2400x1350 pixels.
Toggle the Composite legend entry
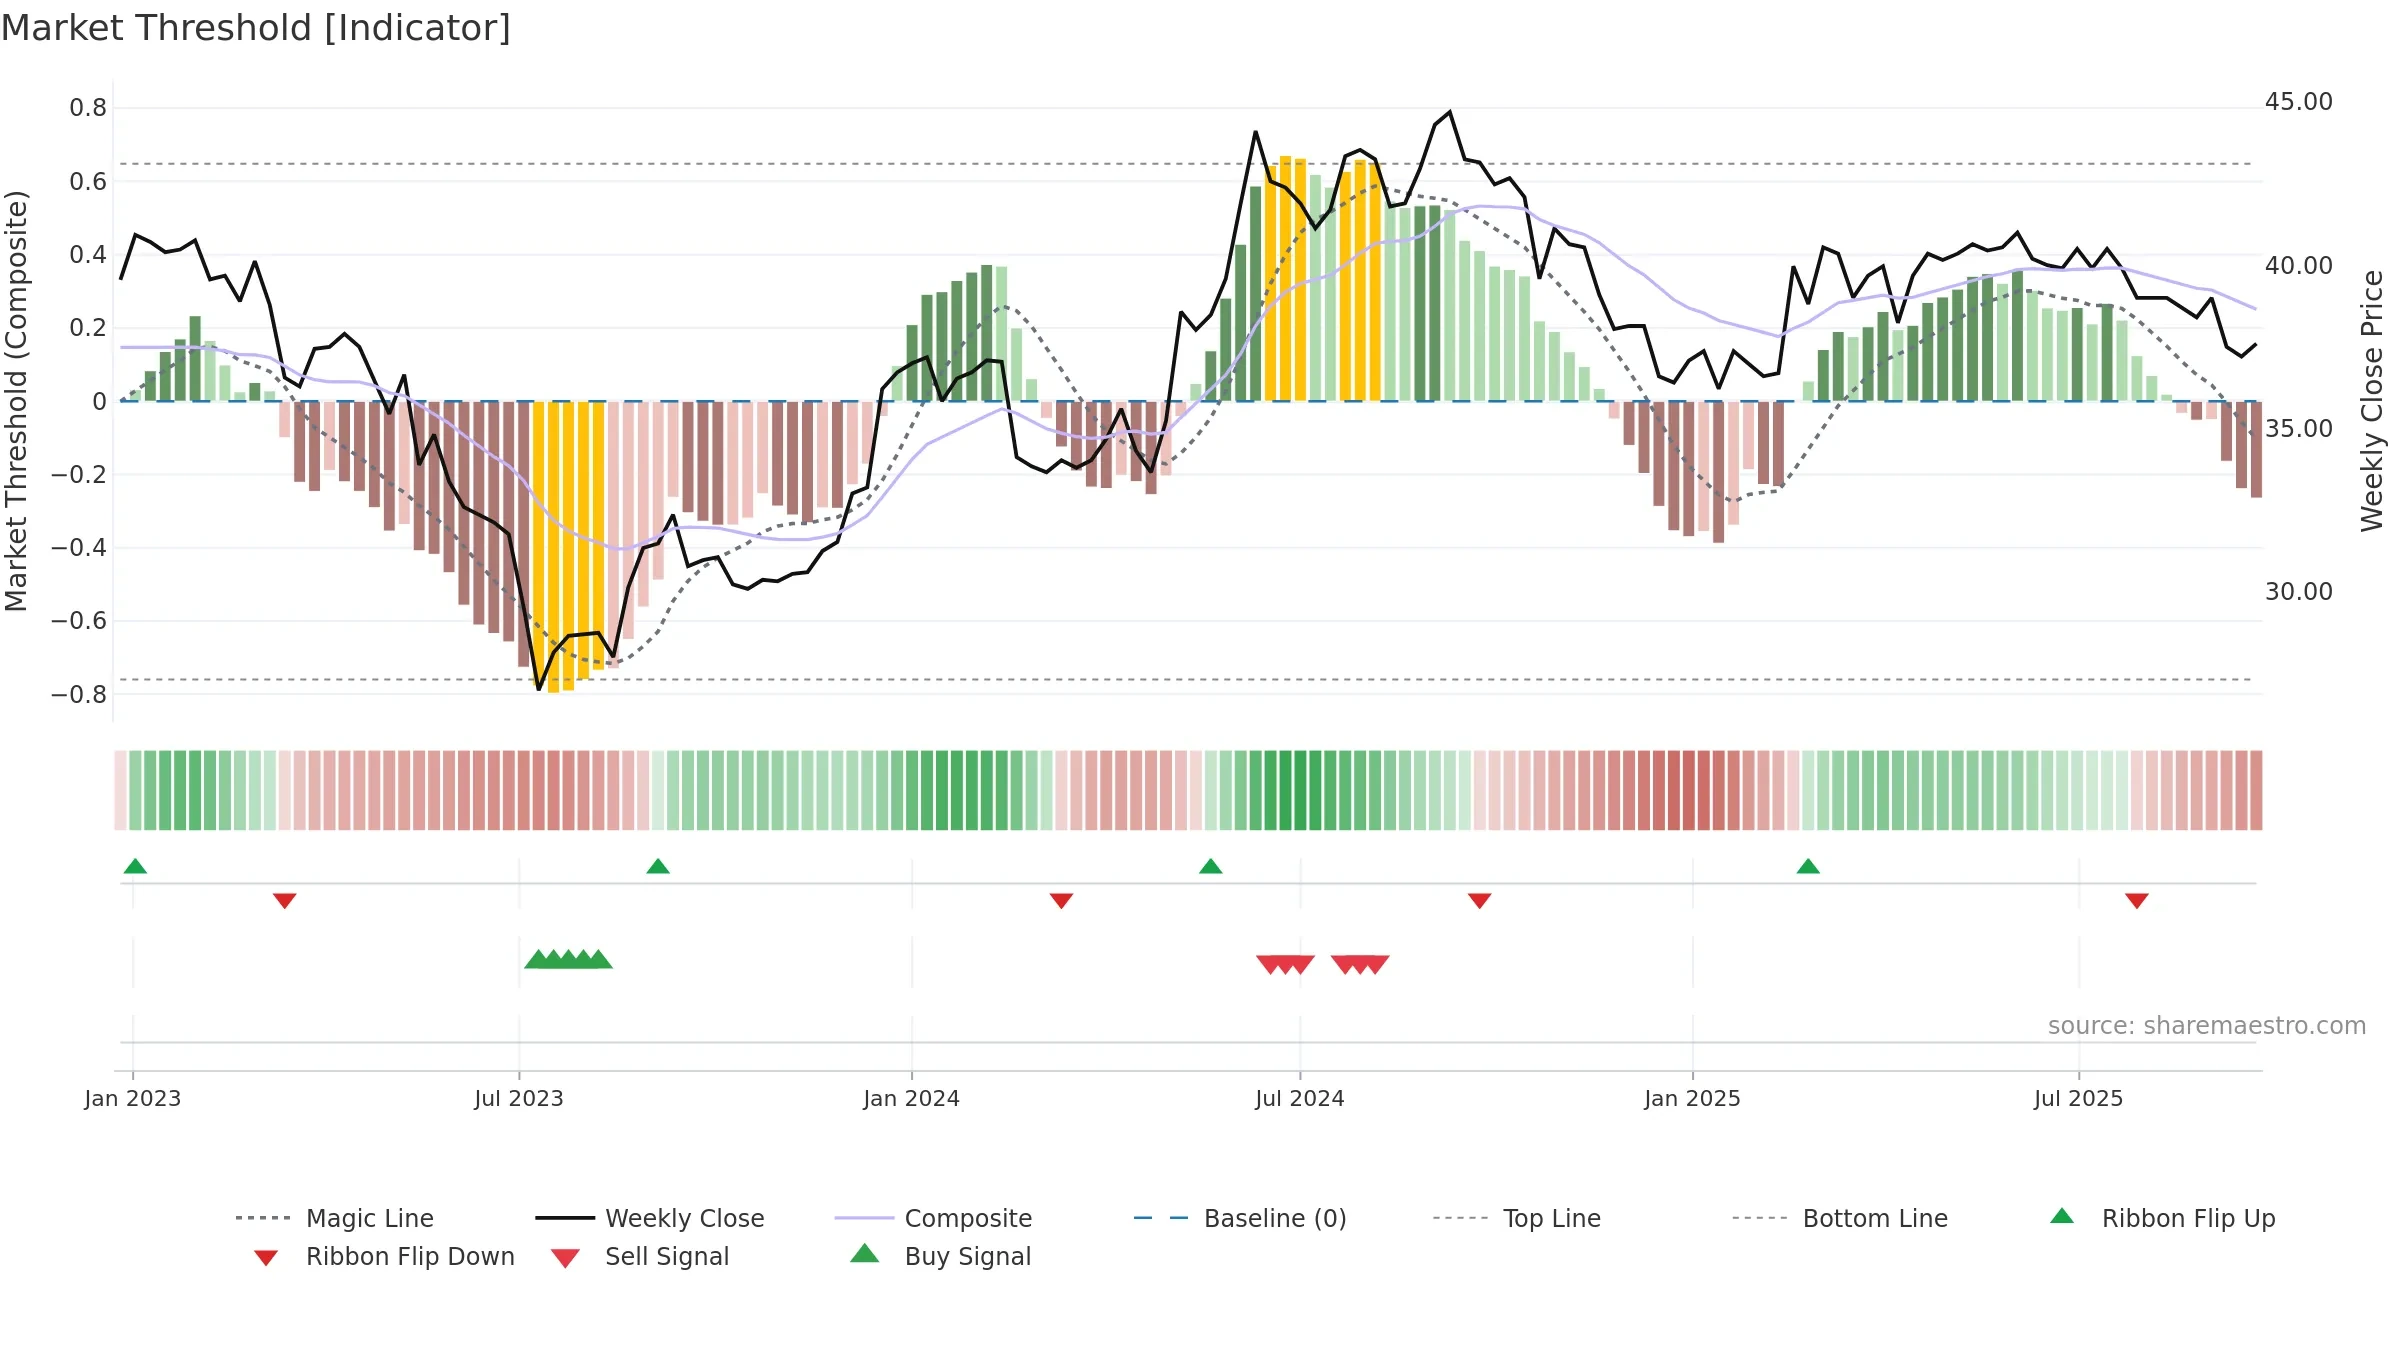point(933,1218)
